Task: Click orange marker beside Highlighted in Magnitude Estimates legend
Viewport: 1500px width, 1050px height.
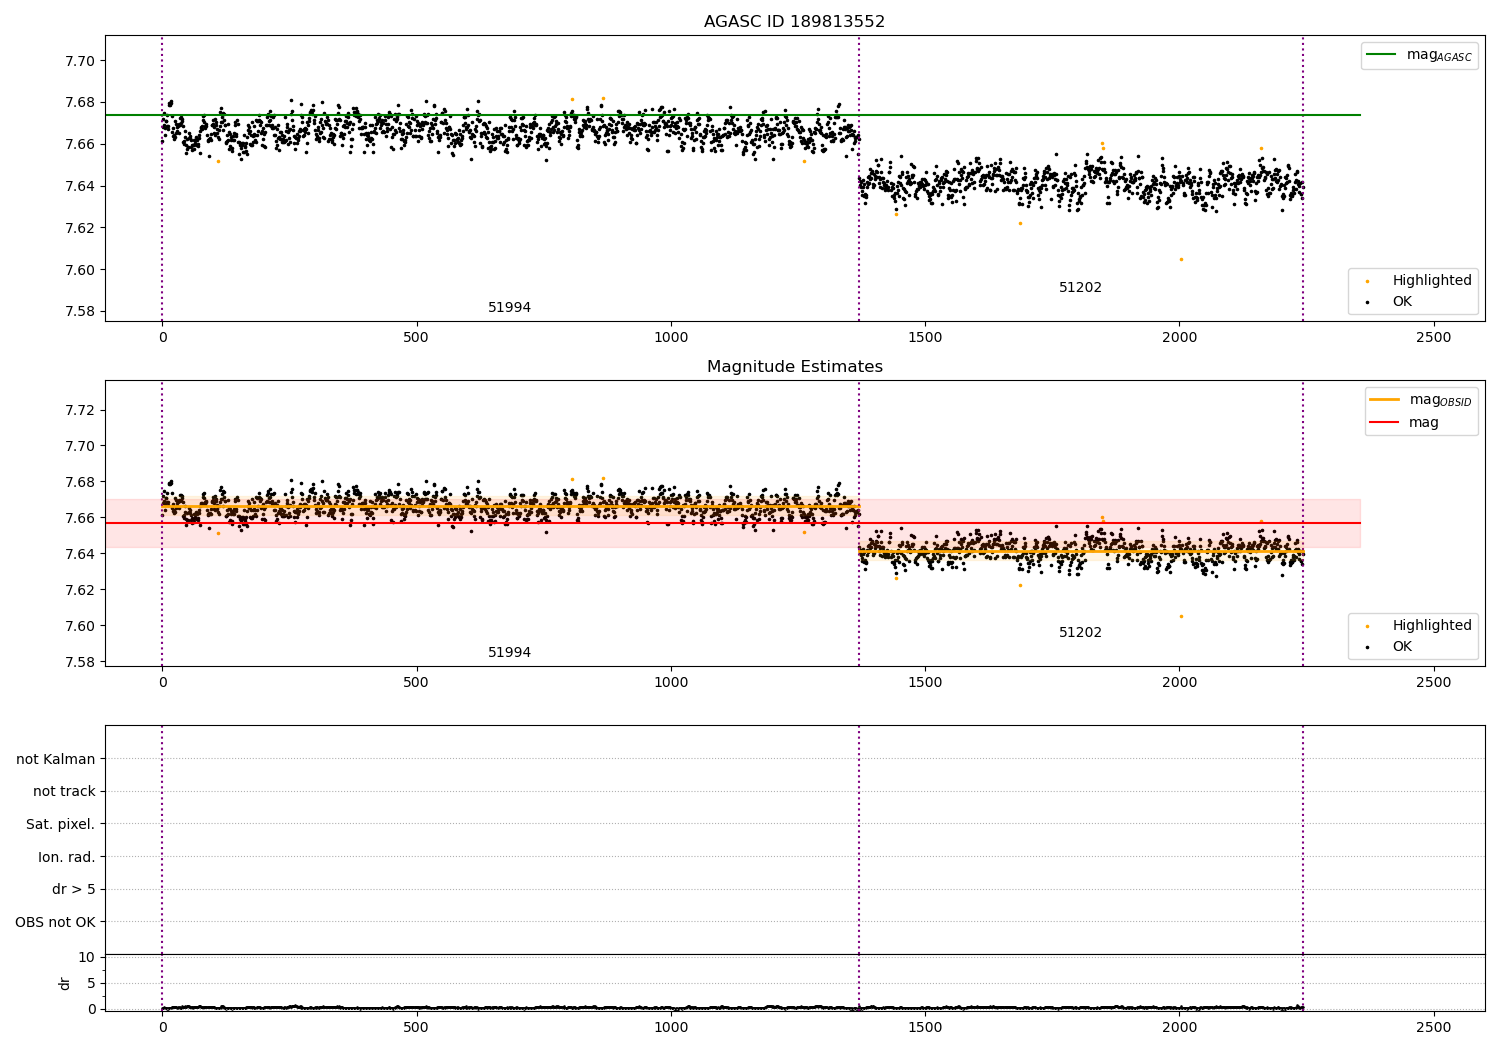Action: 1367,626
